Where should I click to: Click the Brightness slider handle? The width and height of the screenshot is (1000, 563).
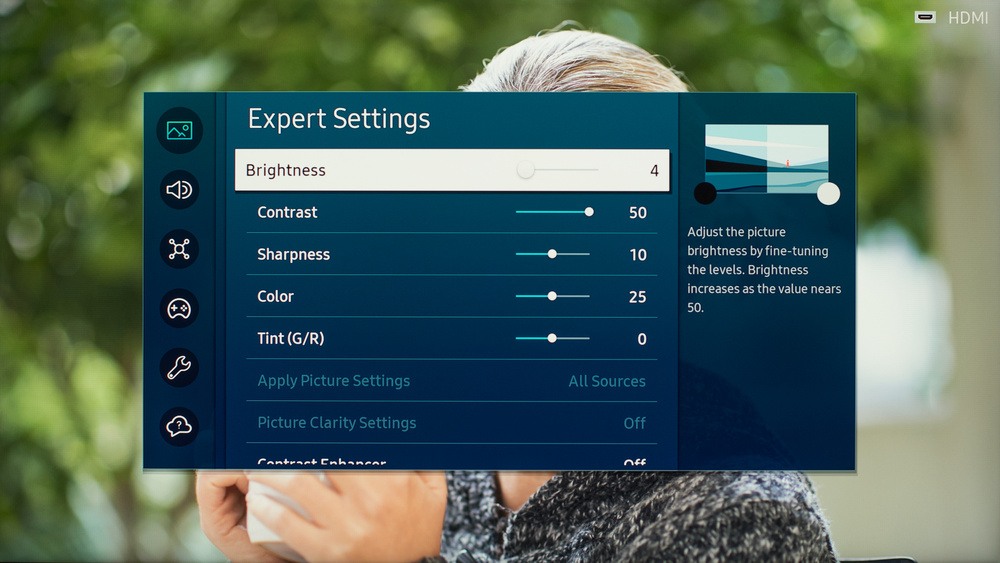[x=526, y=170]
